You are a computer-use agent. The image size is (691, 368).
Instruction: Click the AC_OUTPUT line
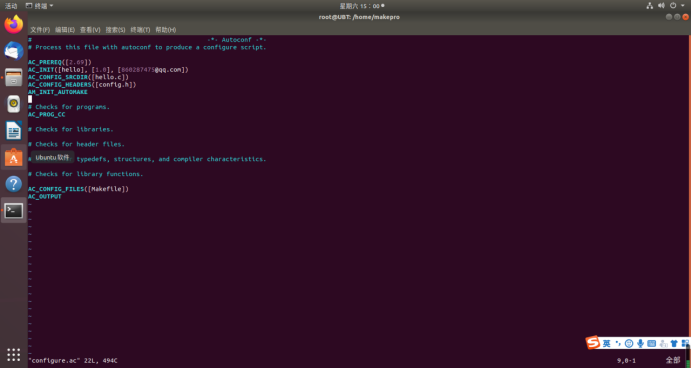click(x=45, y=197)
